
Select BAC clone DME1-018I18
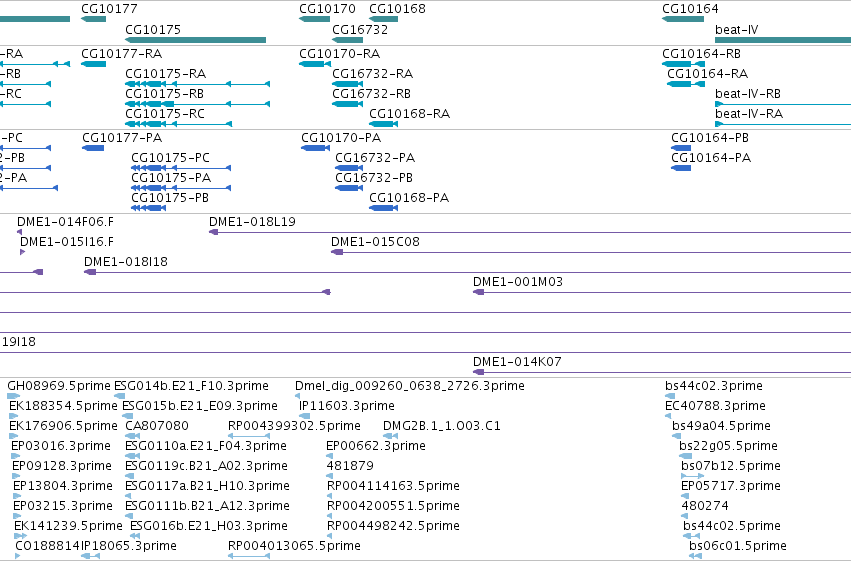coord(467,272)
